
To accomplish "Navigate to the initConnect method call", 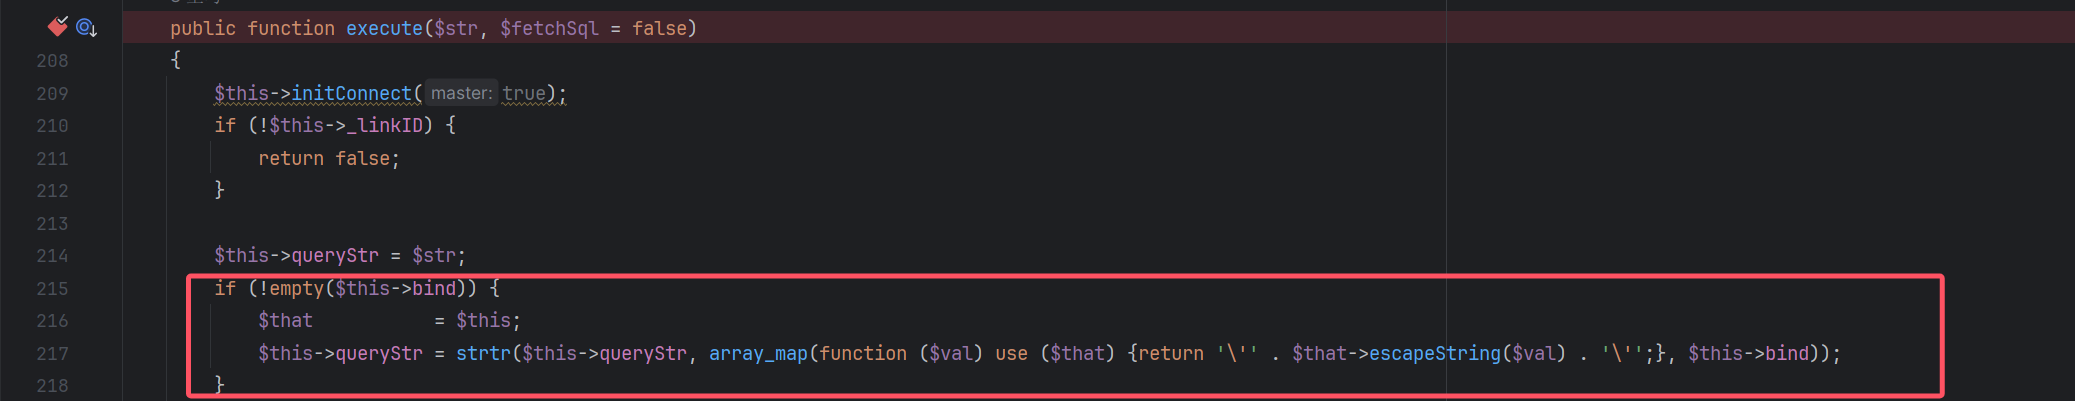I will coord(351,93).
